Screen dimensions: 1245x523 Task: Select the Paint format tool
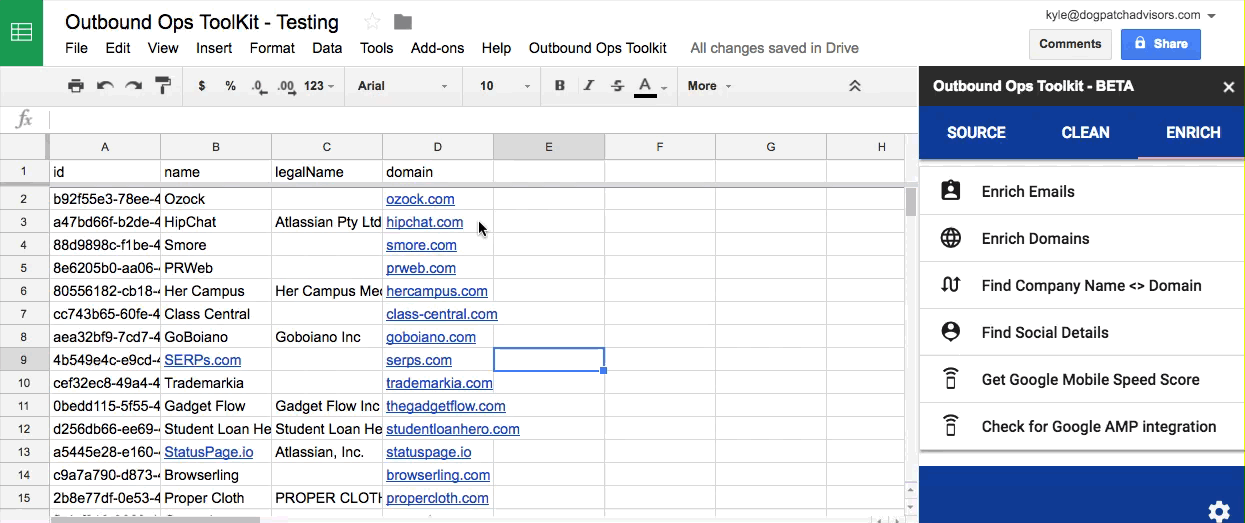[163, 86]
